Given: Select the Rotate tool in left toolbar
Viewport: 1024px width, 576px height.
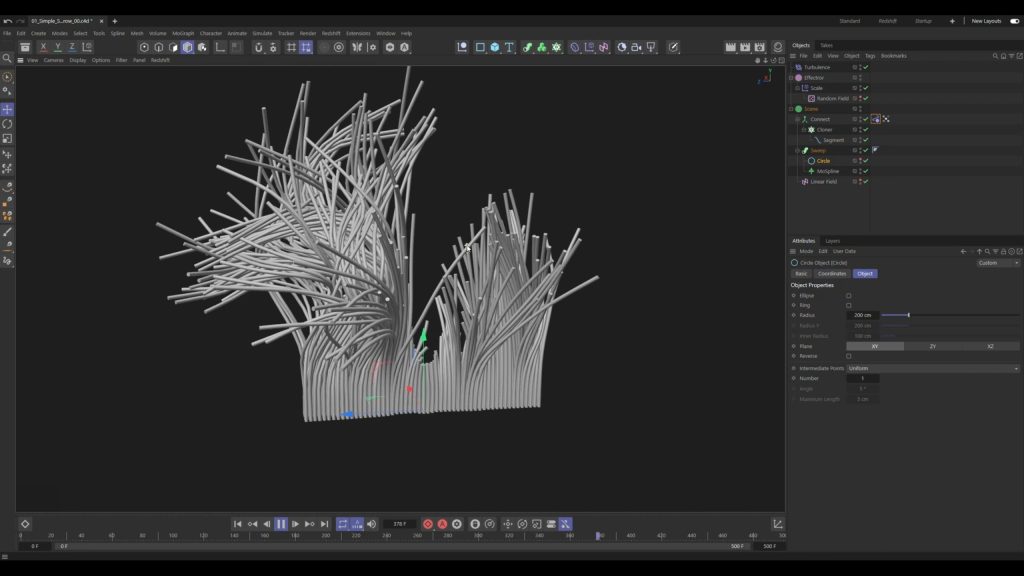Looking at the screenshot, I should point(7,124).
